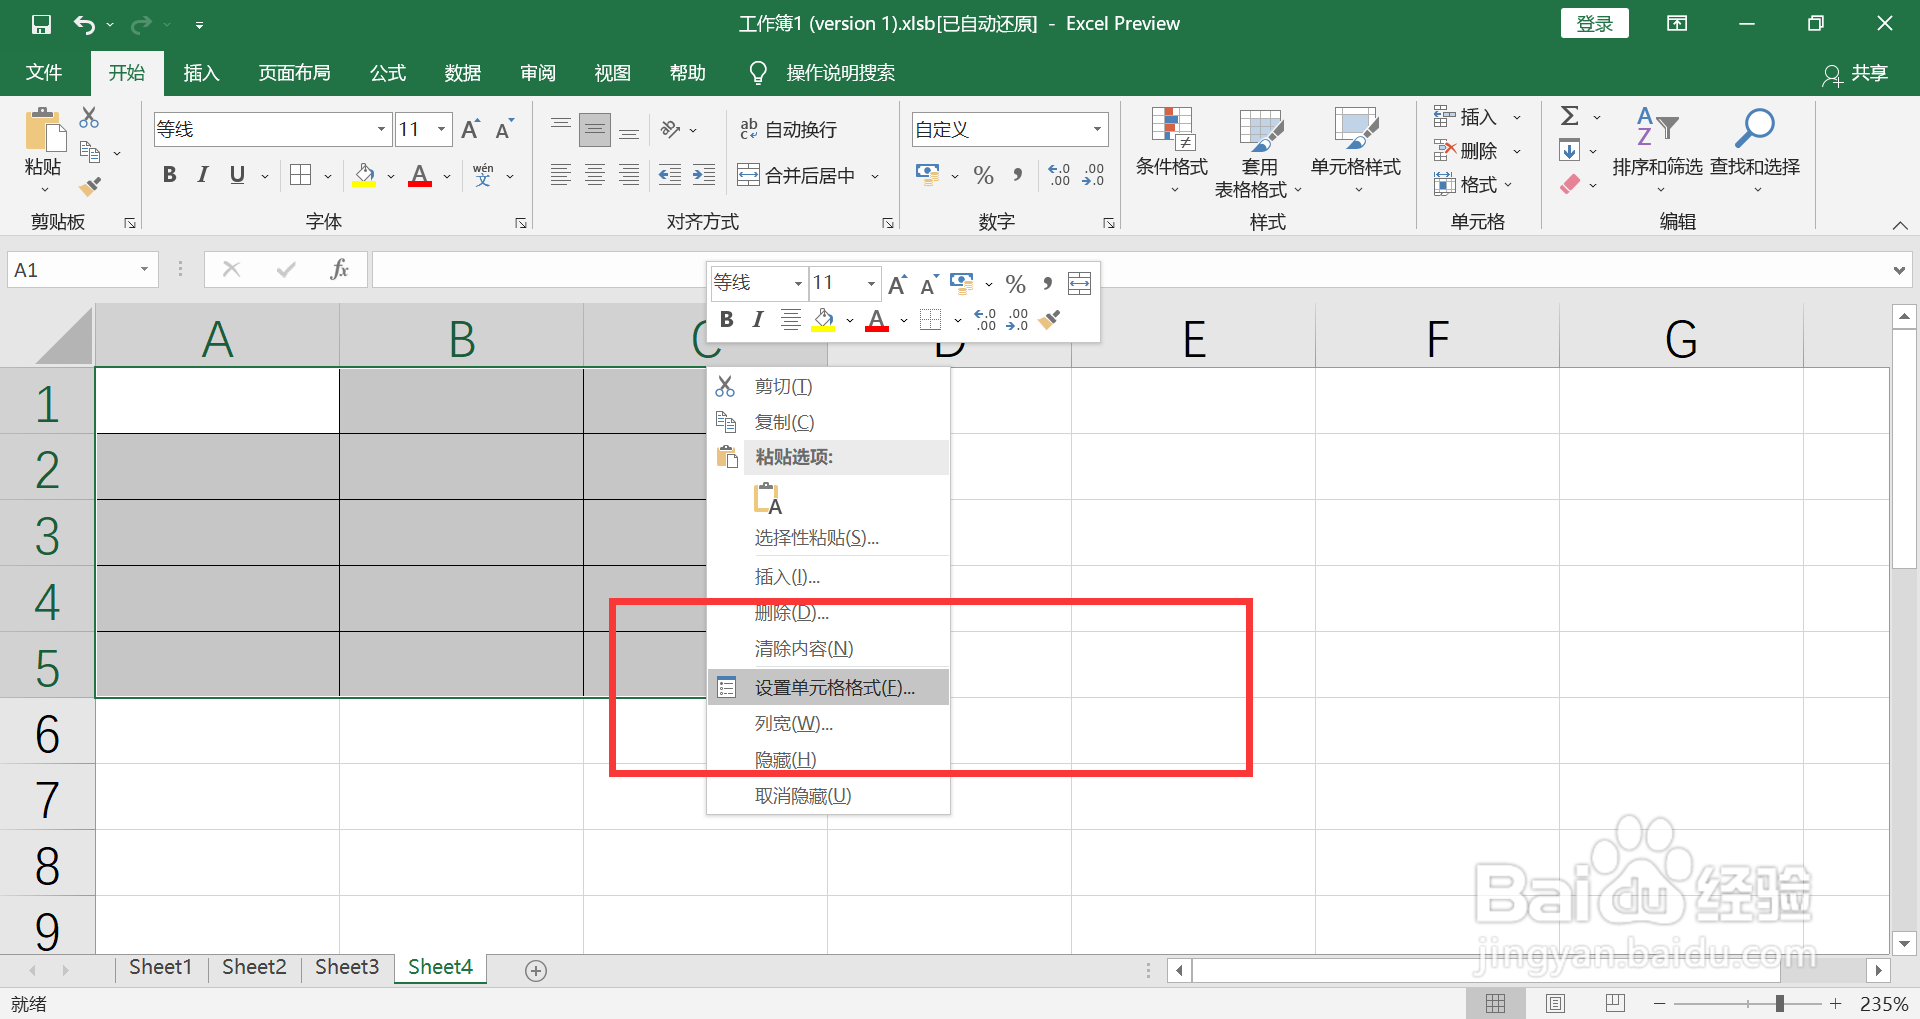Toggle Underline in ribbon font group
This screenshot has width=1920, height=1019.
point(237,175)
